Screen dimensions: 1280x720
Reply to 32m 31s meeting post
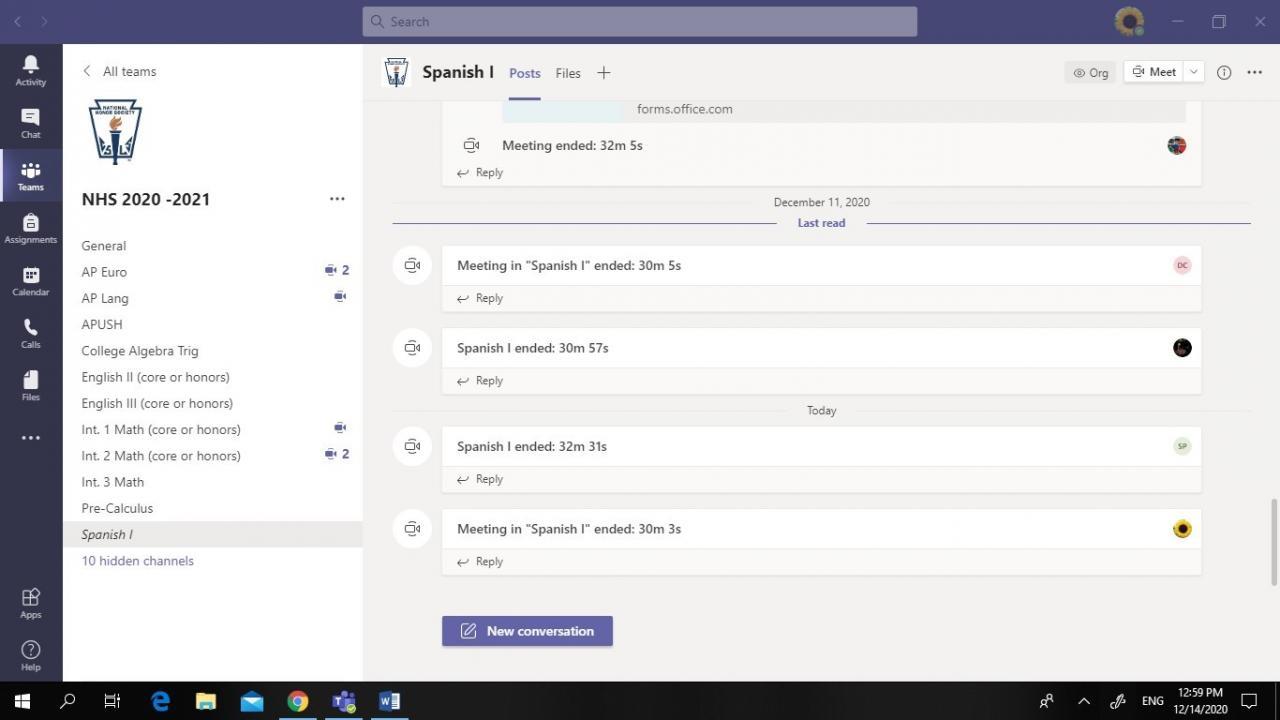pyautogui.click(x=480, y=479)
